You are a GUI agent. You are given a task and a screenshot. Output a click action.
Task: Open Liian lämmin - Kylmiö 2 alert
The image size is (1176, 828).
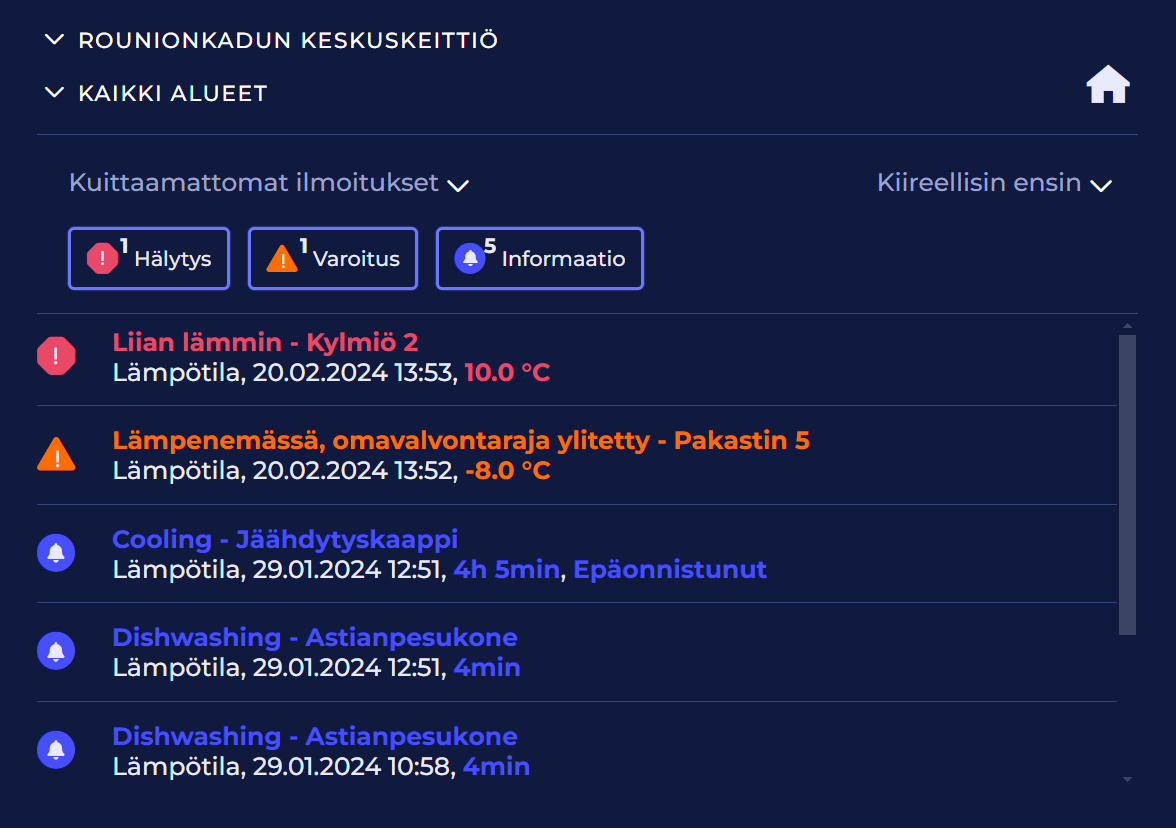[x=265, y=343]
